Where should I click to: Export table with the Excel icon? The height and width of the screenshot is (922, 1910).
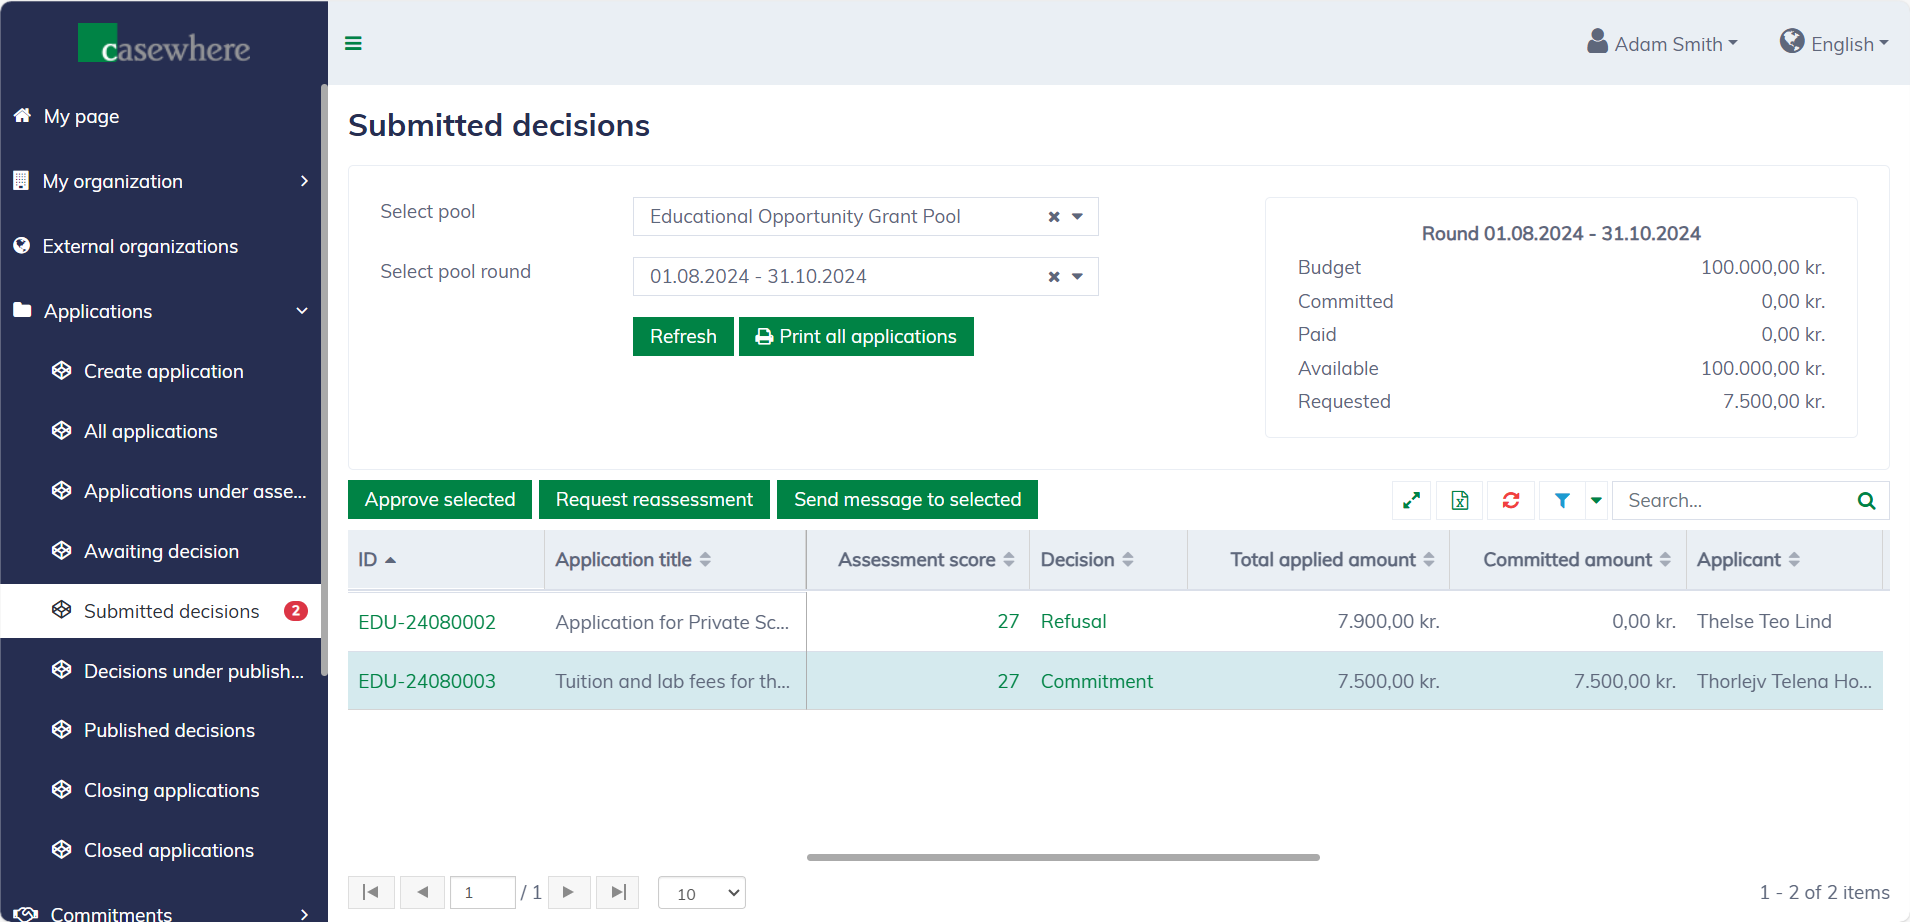click(1460, 500)
